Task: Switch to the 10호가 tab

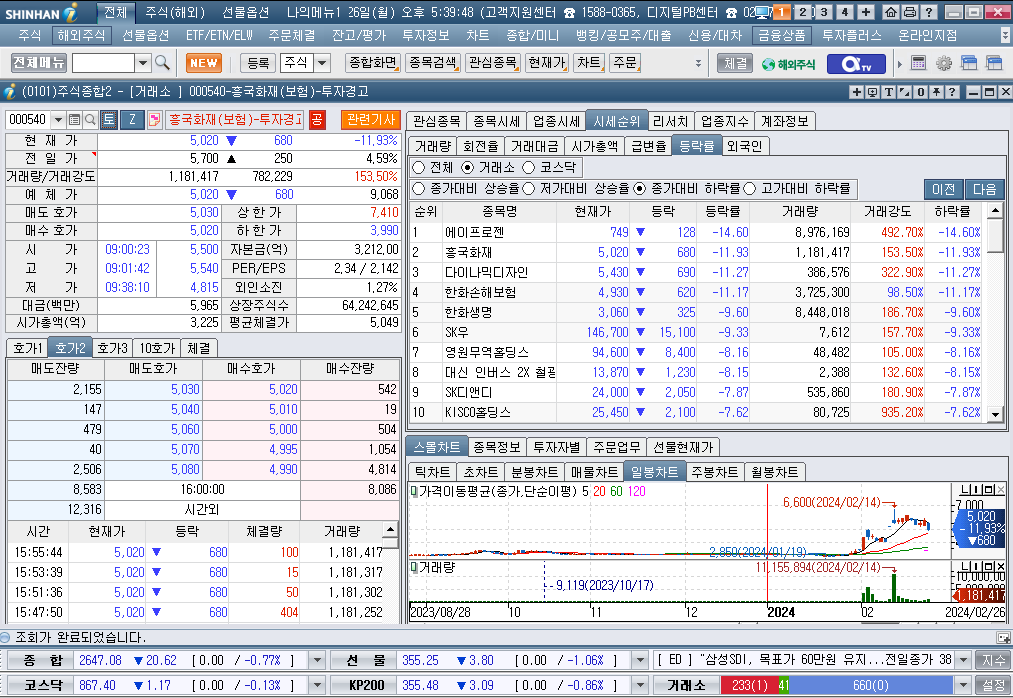Action: [x=157, y=348]
